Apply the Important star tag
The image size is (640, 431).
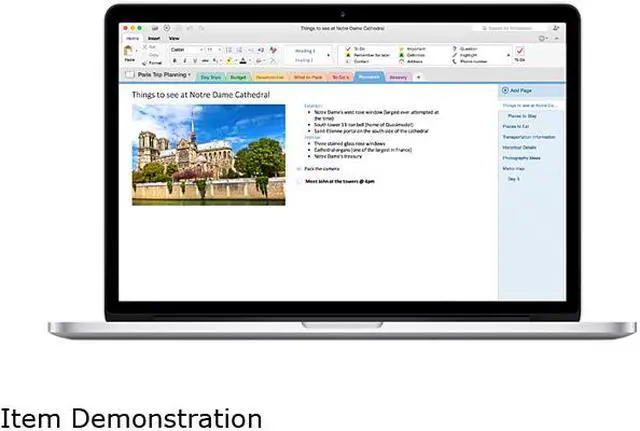(412, 49)
